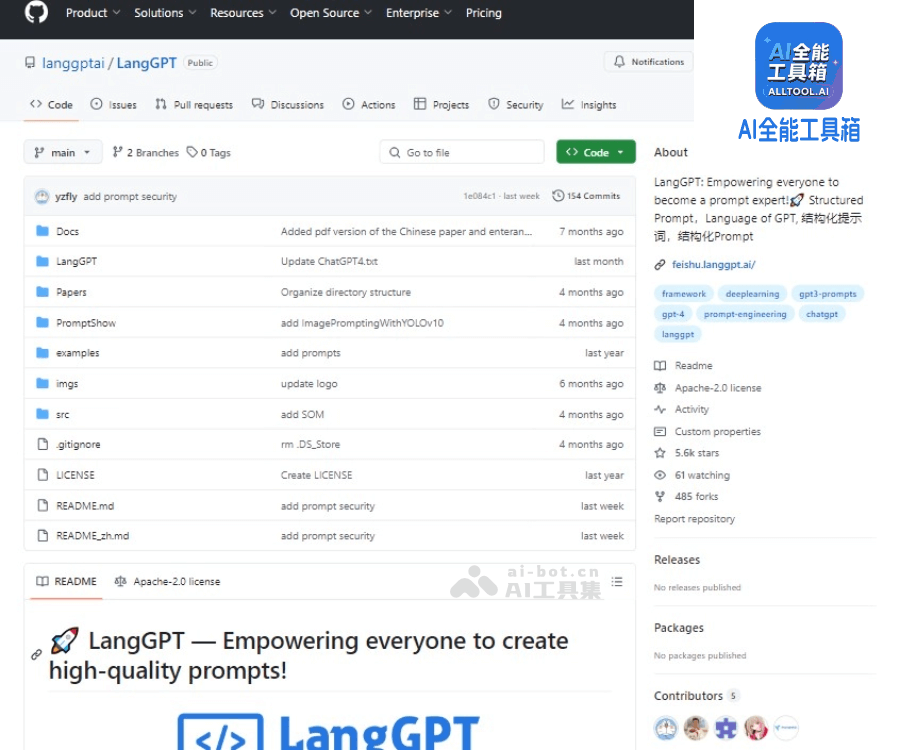
Task: Select the README tab in file viewer
Action: click(66, 581)
